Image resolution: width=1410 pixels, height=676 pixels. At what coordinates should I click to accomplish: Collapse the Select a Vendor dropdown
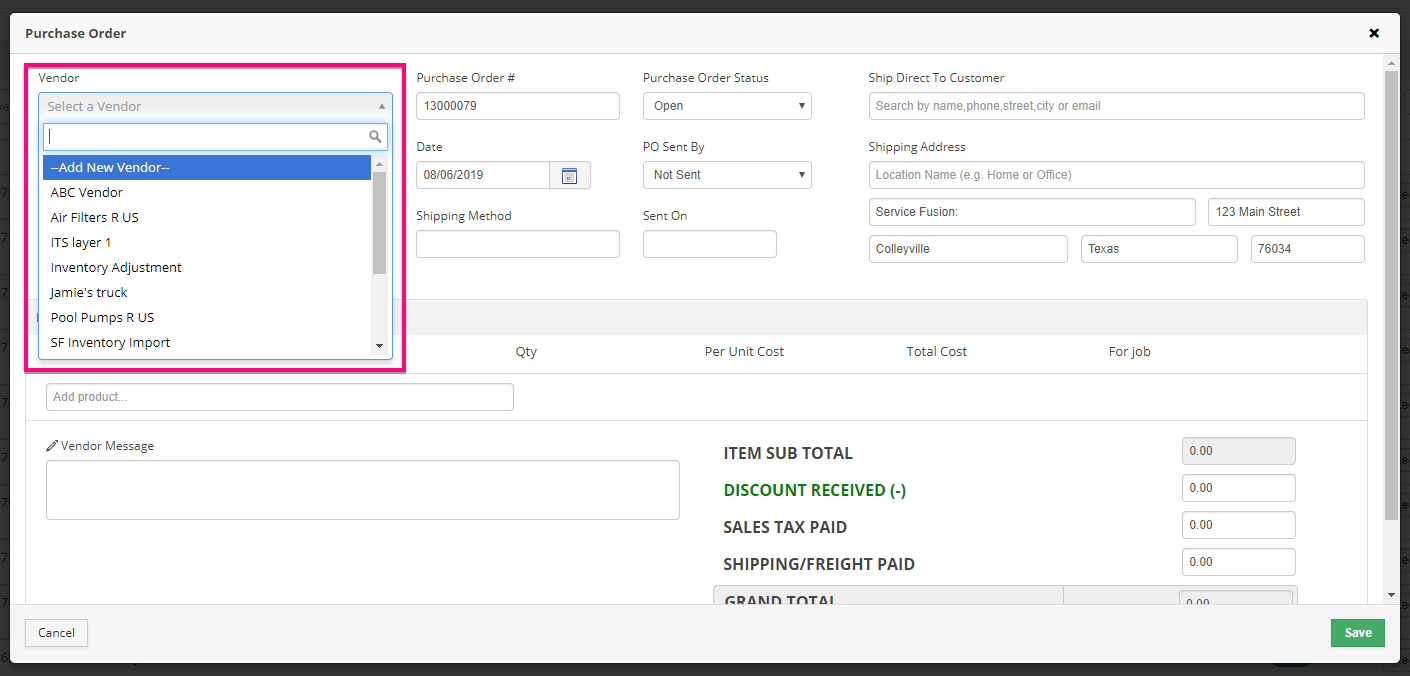[x=215, y=106]
